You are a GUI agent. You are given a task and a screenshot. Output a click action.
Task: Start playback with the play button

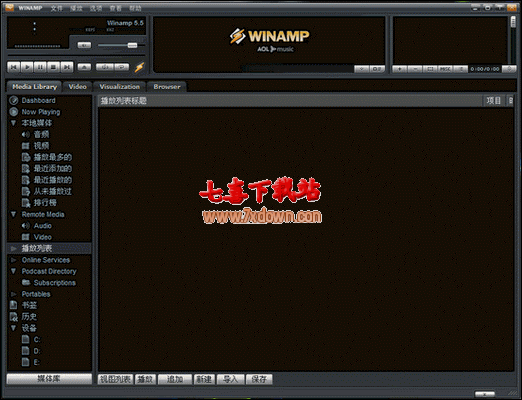pyautogui.click(x=27, y=67)
